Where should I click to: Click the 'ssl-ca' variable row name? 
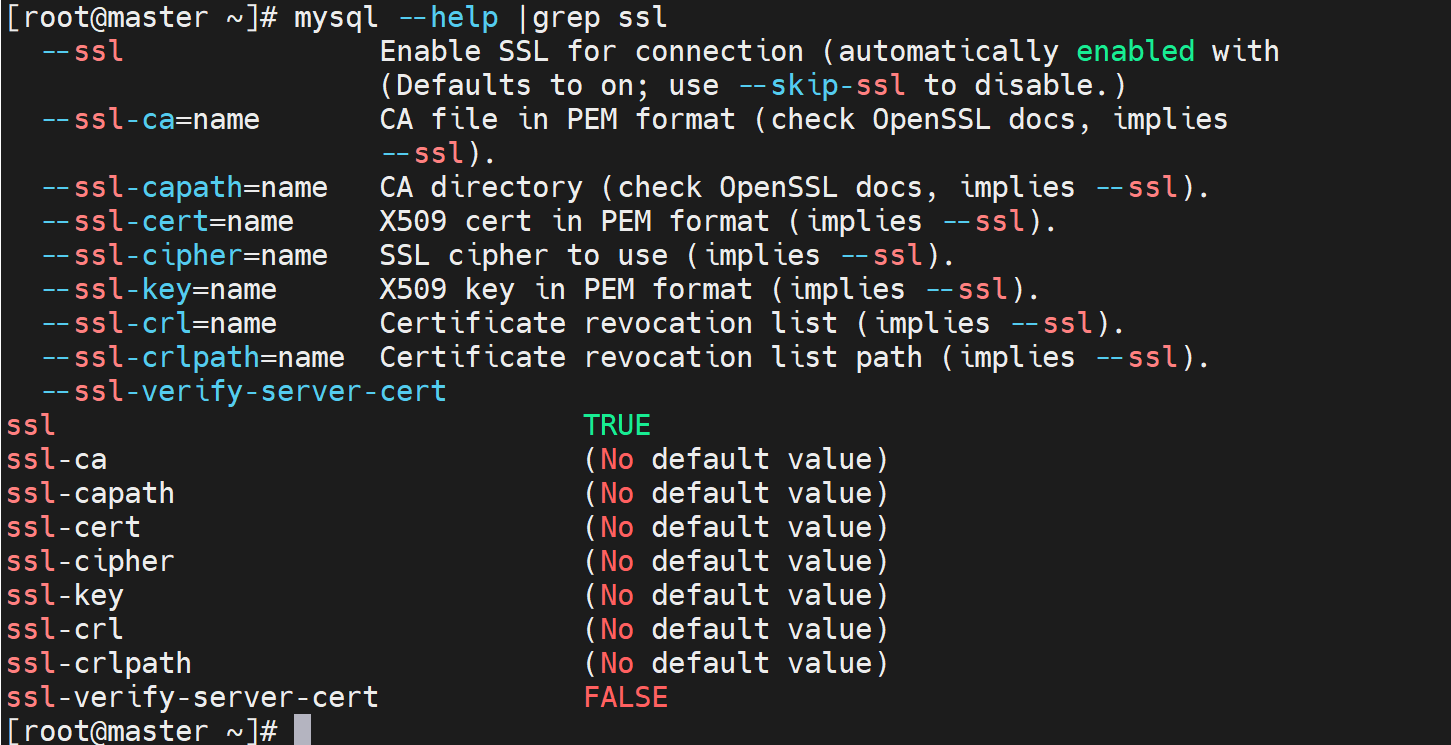[56, 460]
